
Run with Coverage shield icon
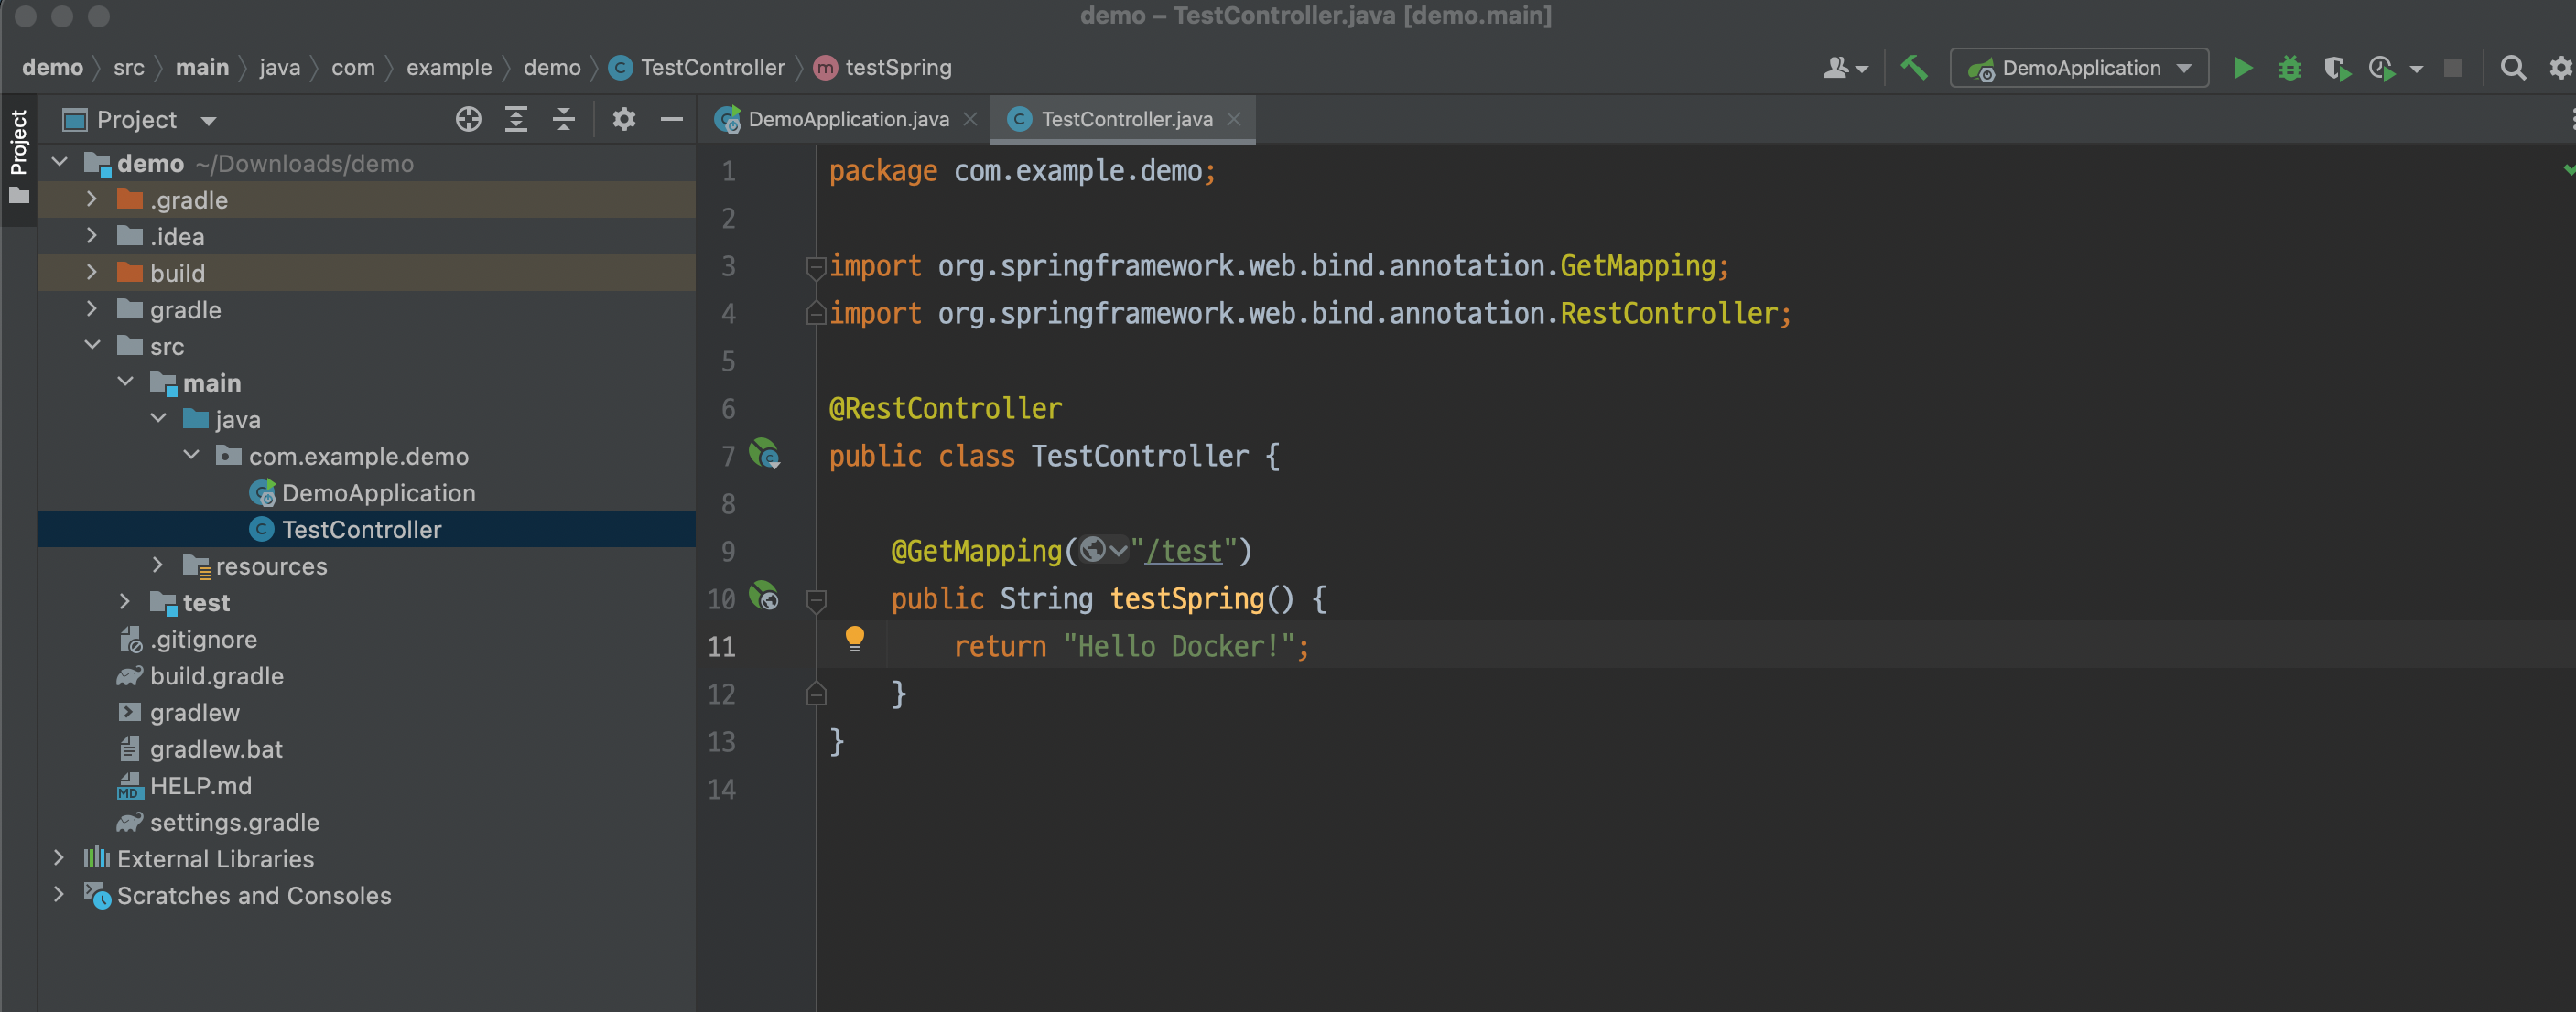(2335, 68)
